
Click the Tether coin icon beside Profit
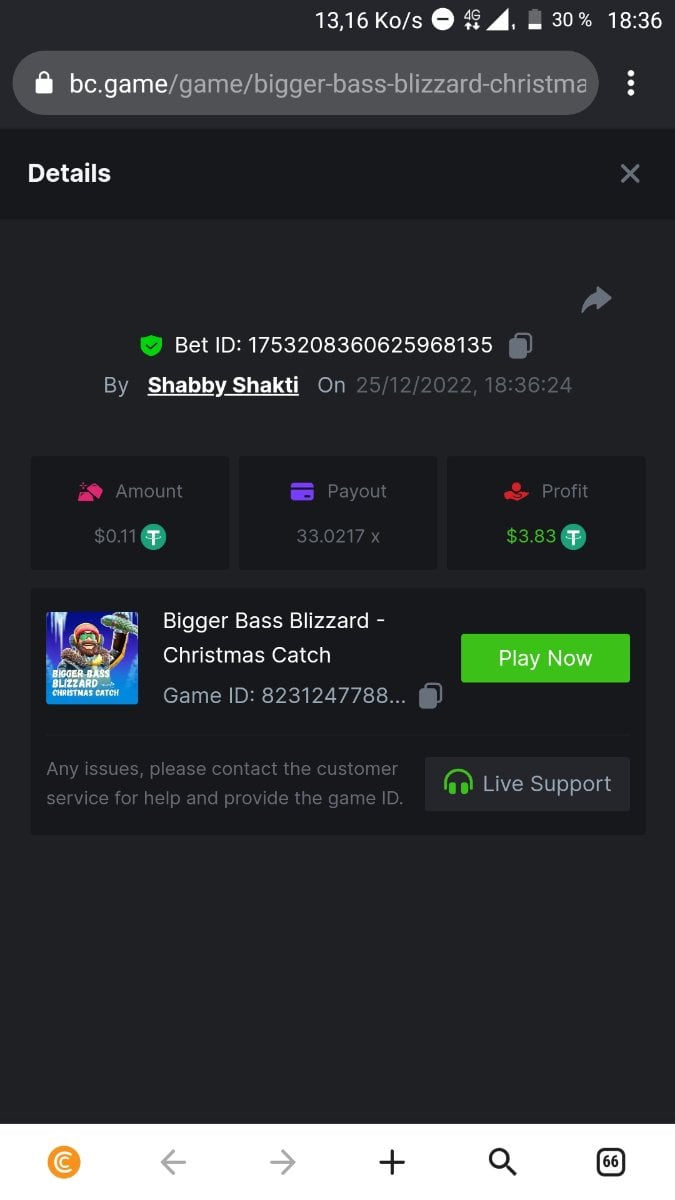[573, 536]
